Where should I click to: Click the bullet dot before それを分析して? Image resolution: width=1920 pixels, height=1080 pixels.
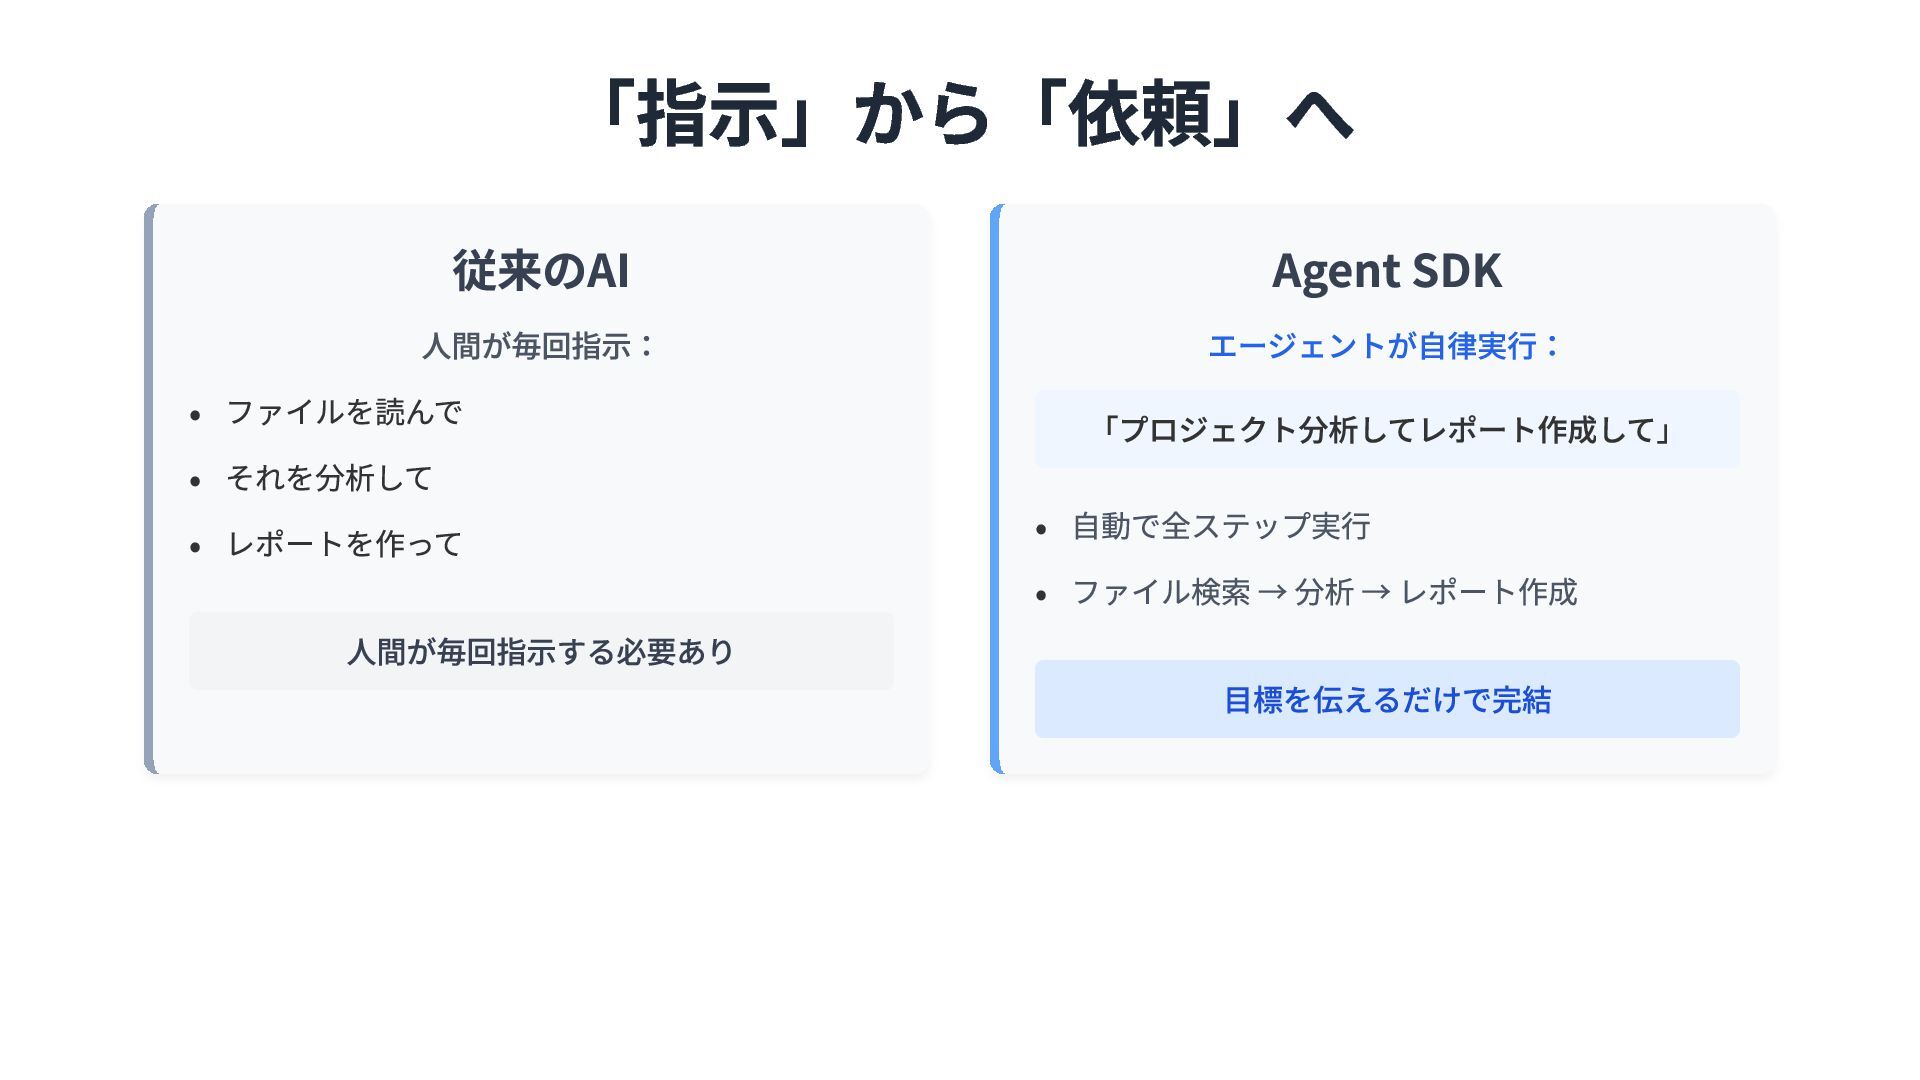click(x=195, y=481)
